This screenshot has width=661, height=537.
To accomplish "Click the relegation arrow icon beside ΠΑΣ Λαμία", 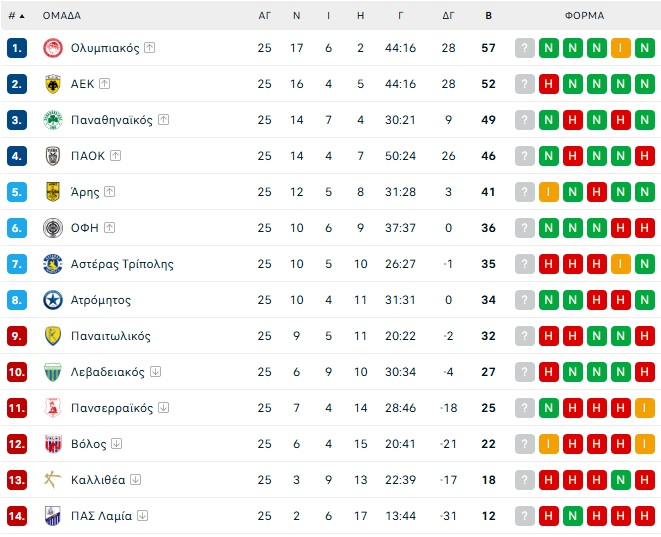I will click(142, 516).
